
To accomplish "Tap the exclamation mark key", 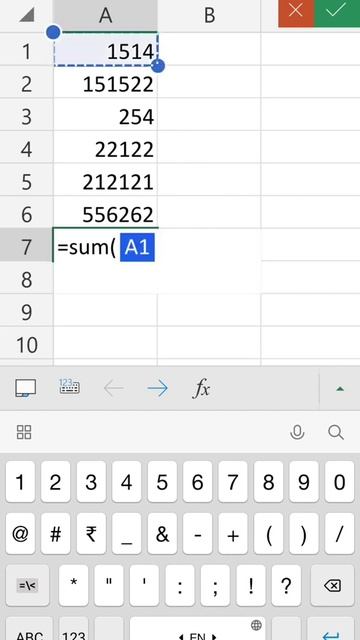I will (x=251, y=585).
